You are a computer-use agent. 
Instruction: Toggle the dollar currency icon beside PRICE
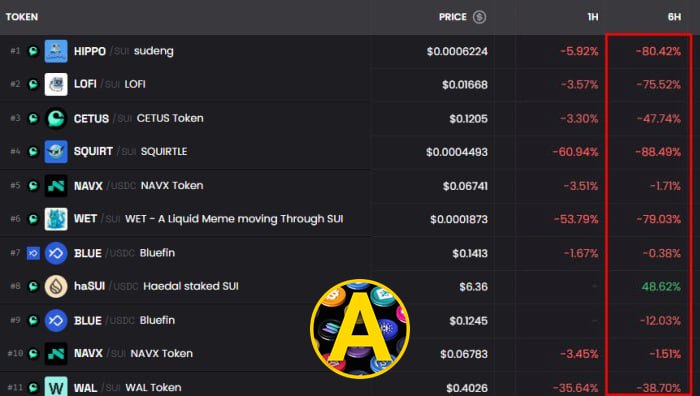479,17
